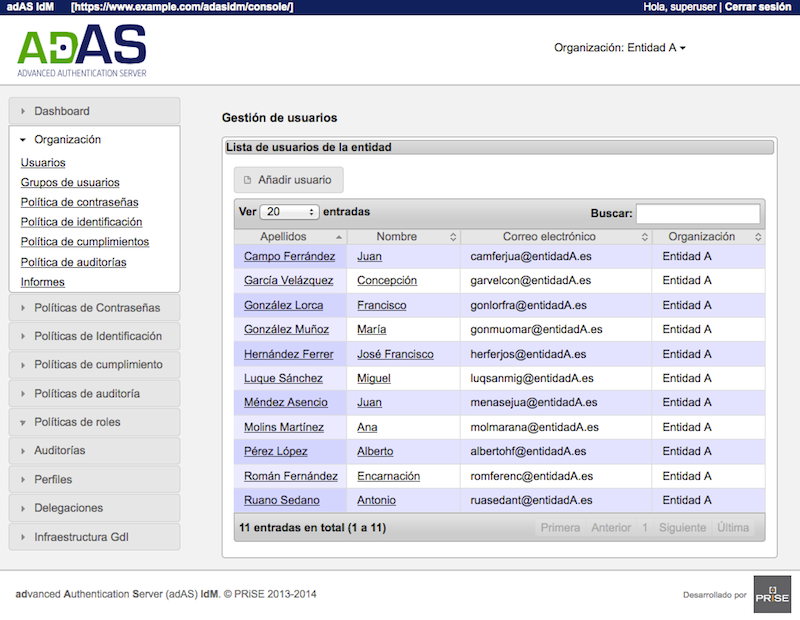Expand the Auditorías section
The width and height of the screenshot is (800, 620).
pos(94,451)
